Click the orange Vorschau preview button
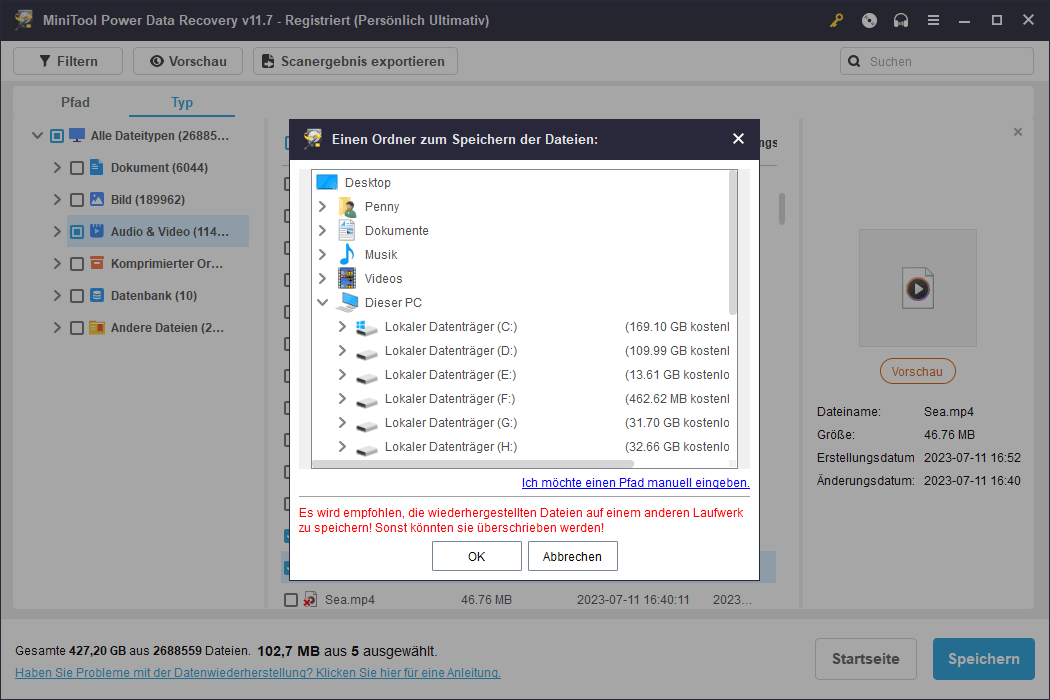This screenshot has height=700, width=1050. pyautogui.click(x=917, y=371)
